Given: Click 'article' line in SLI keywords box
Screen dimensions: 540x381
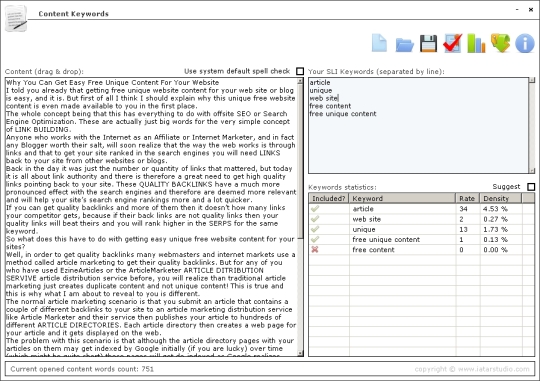Looking at the screenshot, I should coord(320,82).
